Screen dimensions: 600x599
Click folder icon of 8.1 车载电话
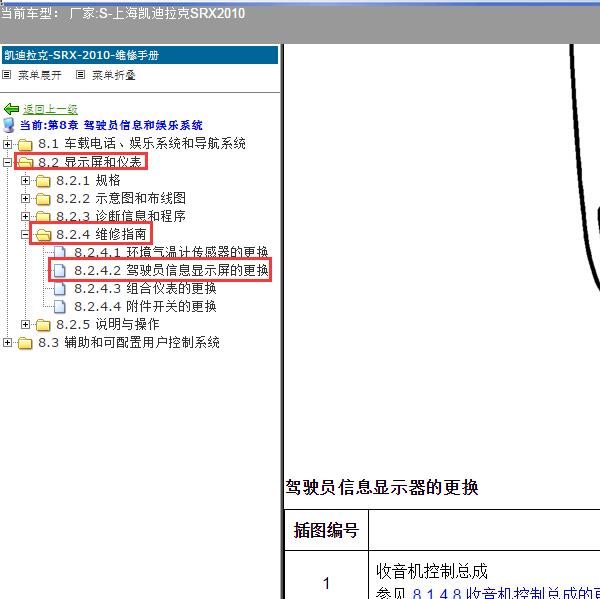(x=25, y=144)
